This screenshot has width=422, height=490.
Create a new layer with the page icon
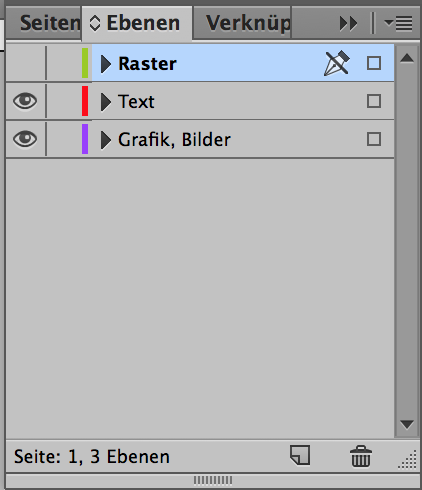coord(300,455)
